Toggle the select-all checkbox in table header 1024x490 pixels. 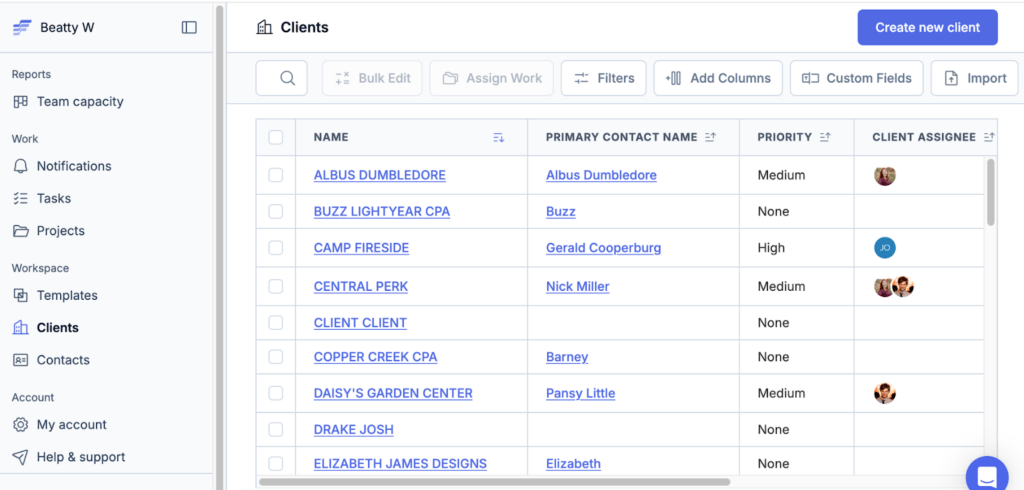point(276,137)
